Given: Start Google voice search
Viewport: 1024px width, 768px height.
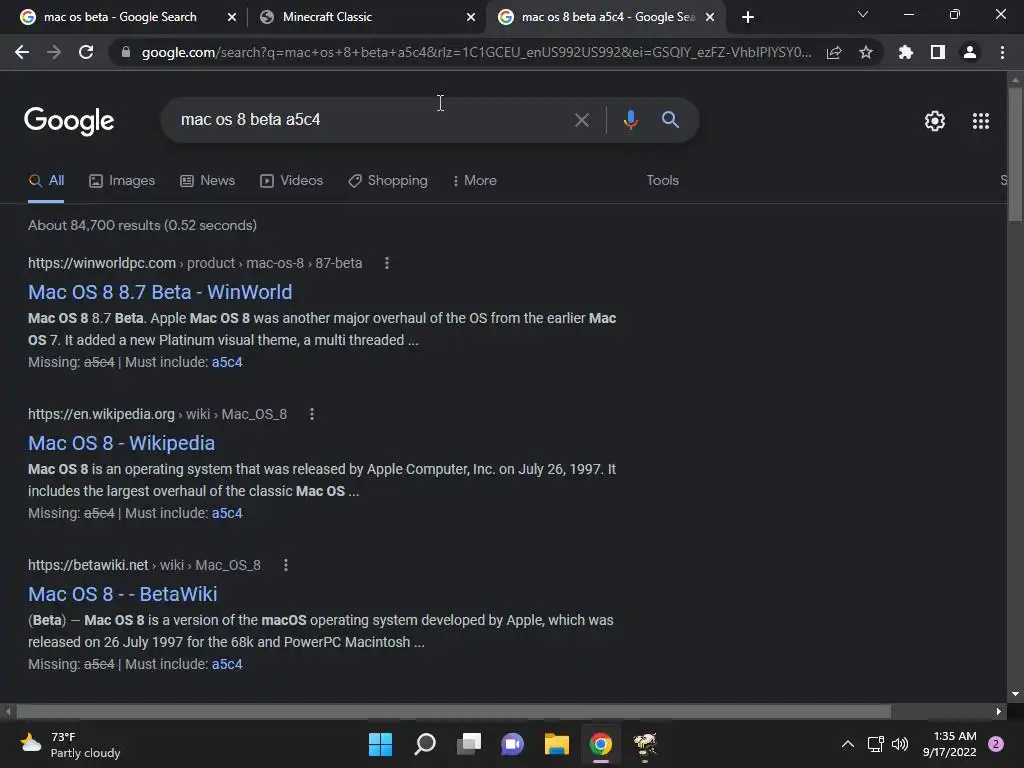Looking at the screenshot, I should [631, 120].
